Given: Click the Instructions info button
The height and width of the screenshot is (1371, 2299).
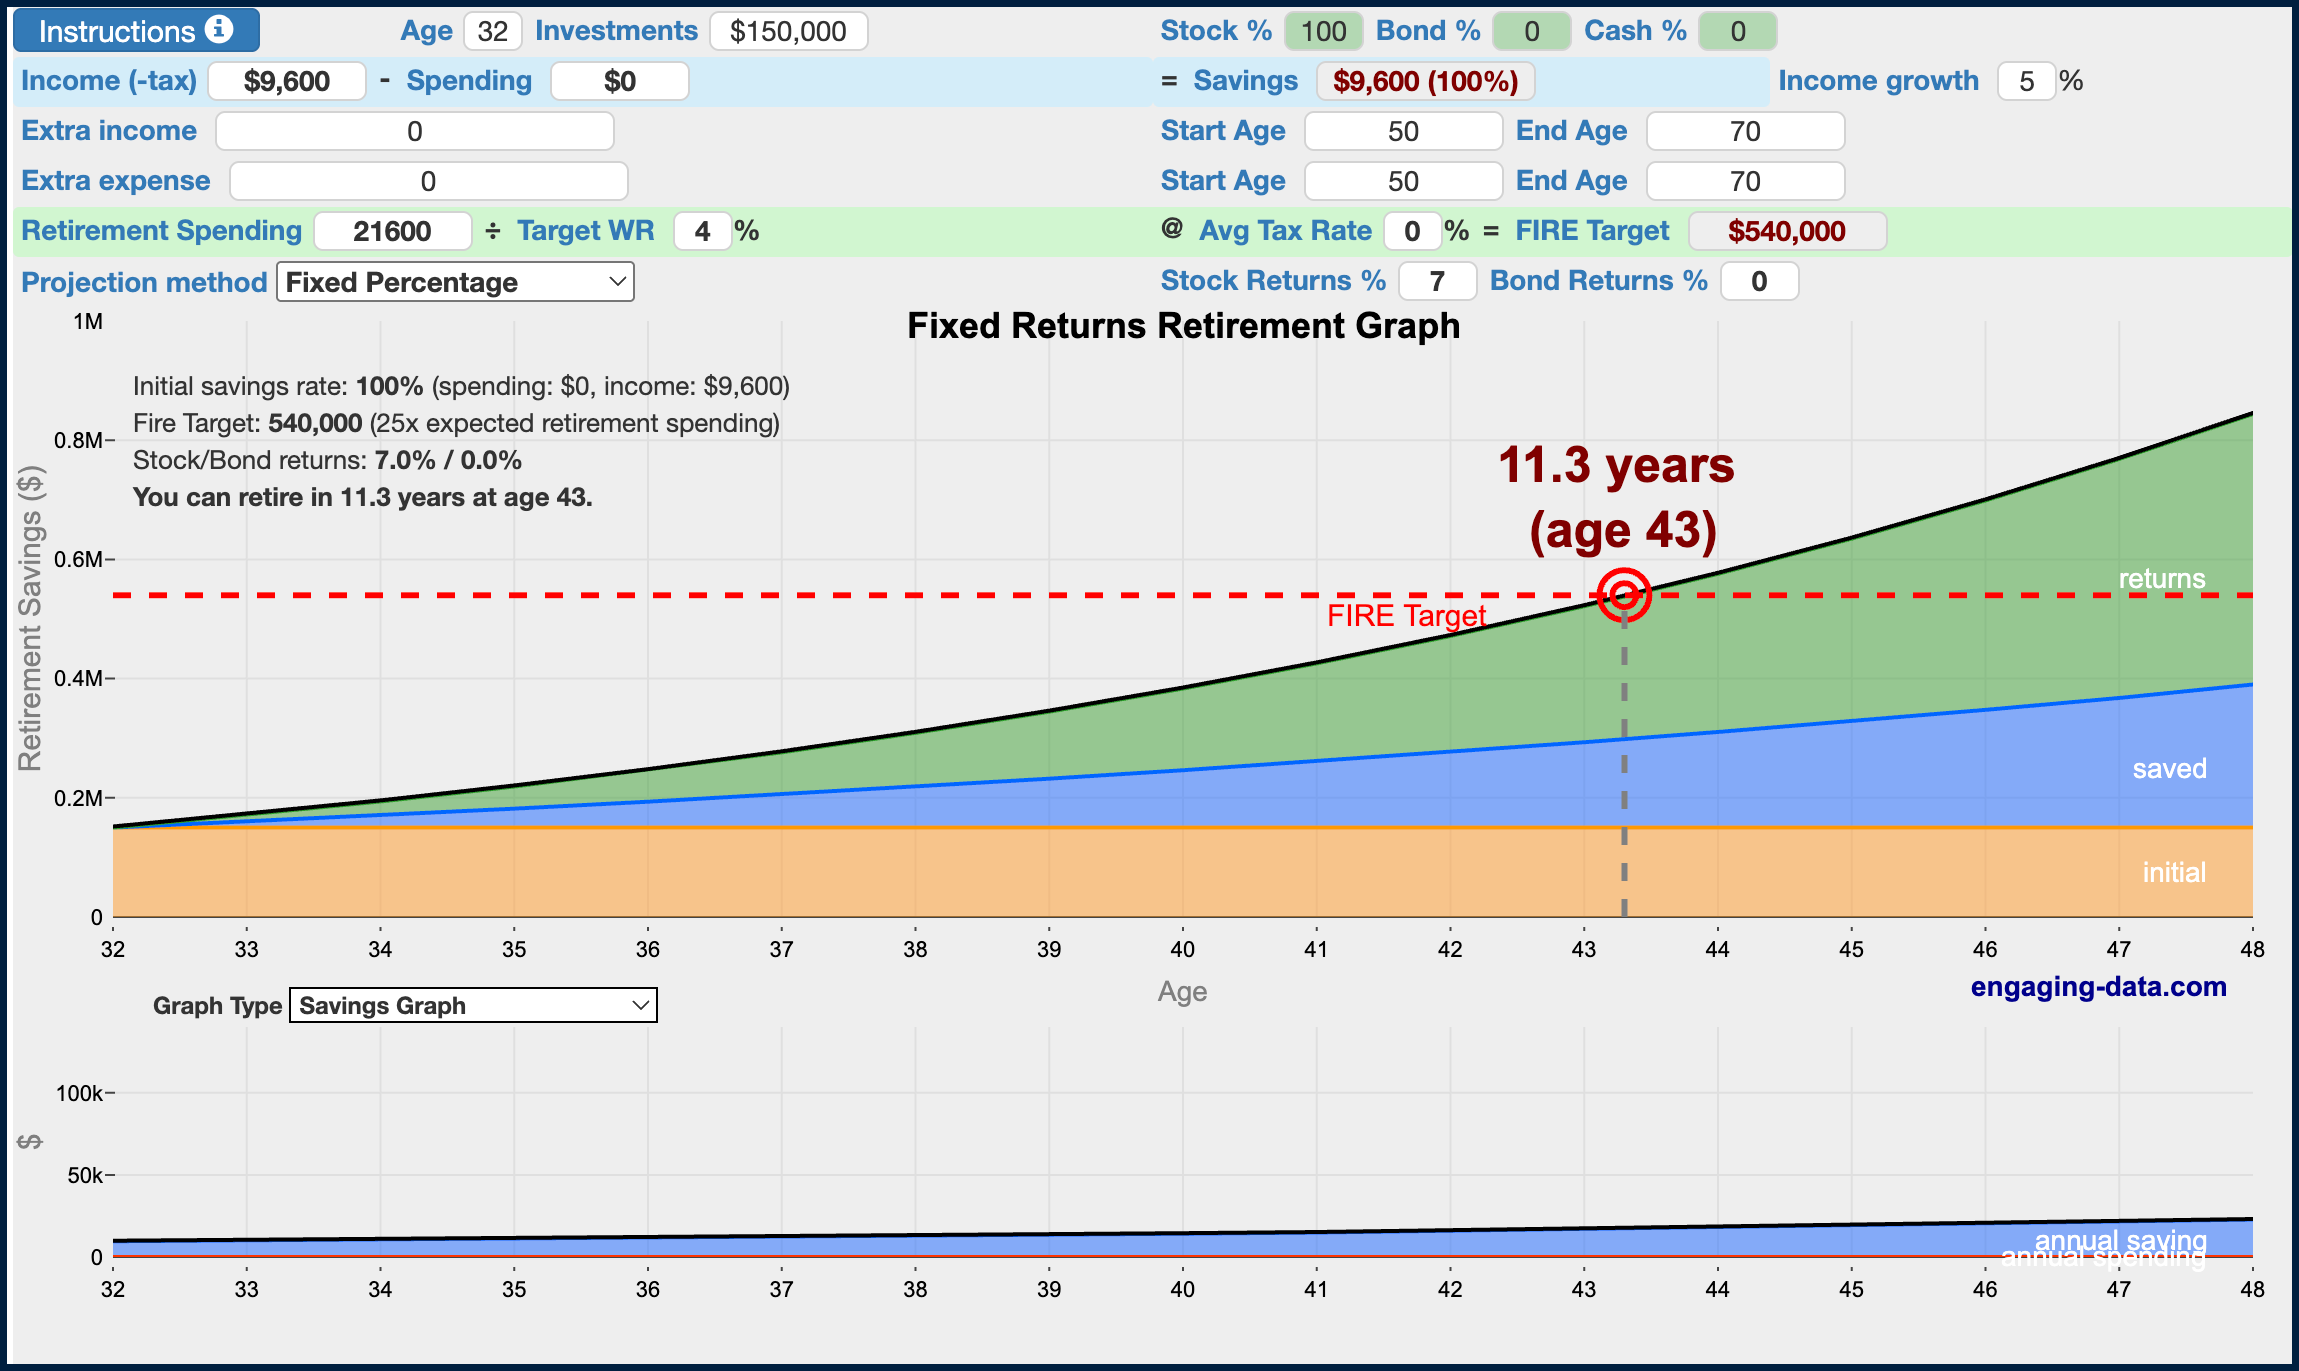Looking at the screenshot, I should pyautogui.click(x=136, y=31).
